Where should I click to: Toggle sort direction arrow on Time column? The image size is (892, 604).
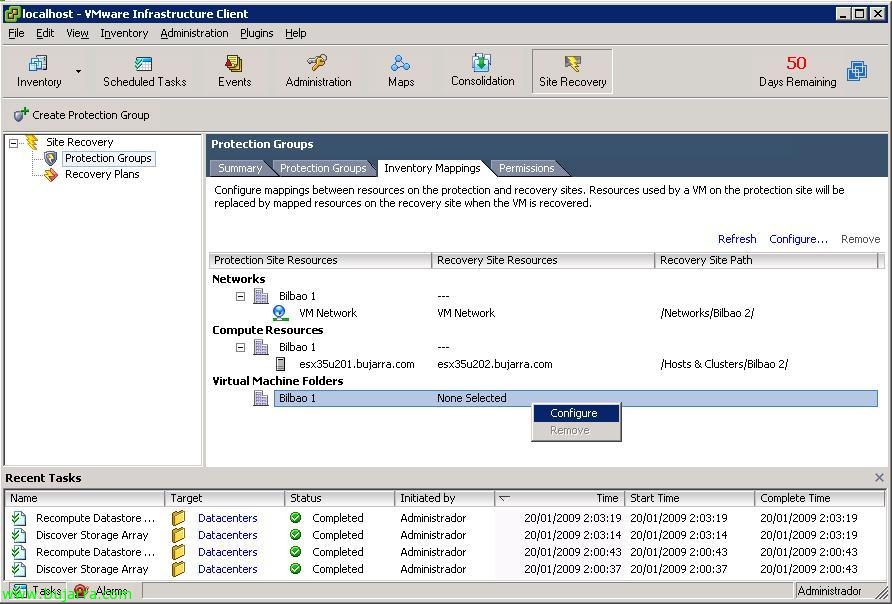[x=505, y=498]
